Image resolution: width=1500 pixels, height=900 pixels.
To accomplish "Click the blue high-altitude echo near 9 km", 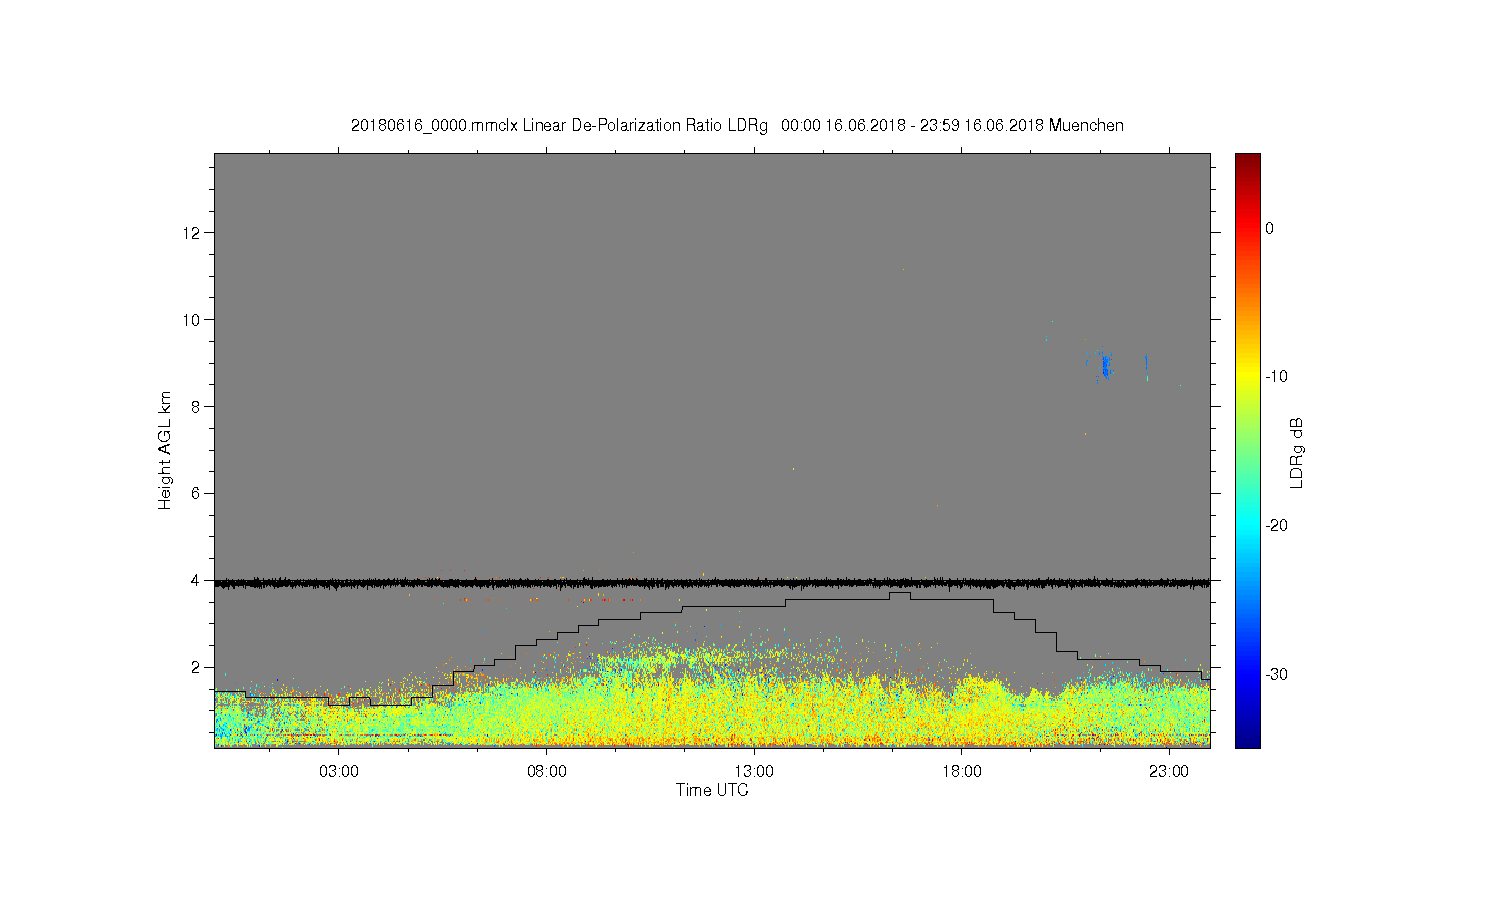I will coord(1105,367).
